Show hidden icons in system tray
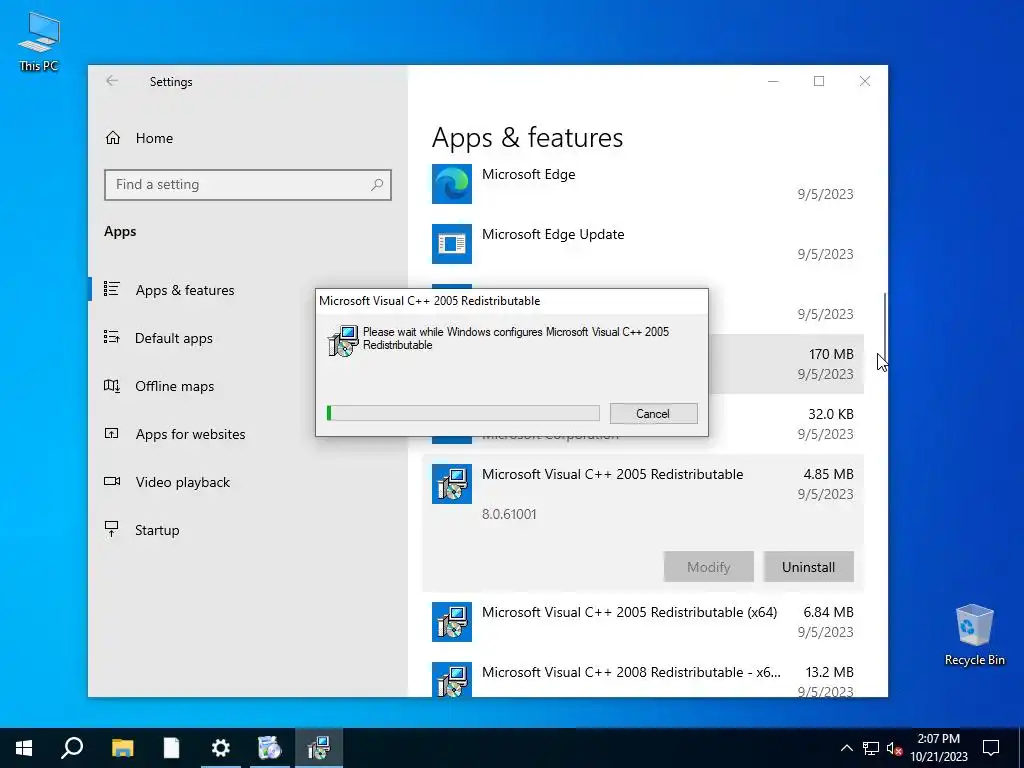1024x768 pixels. (846, 748)
